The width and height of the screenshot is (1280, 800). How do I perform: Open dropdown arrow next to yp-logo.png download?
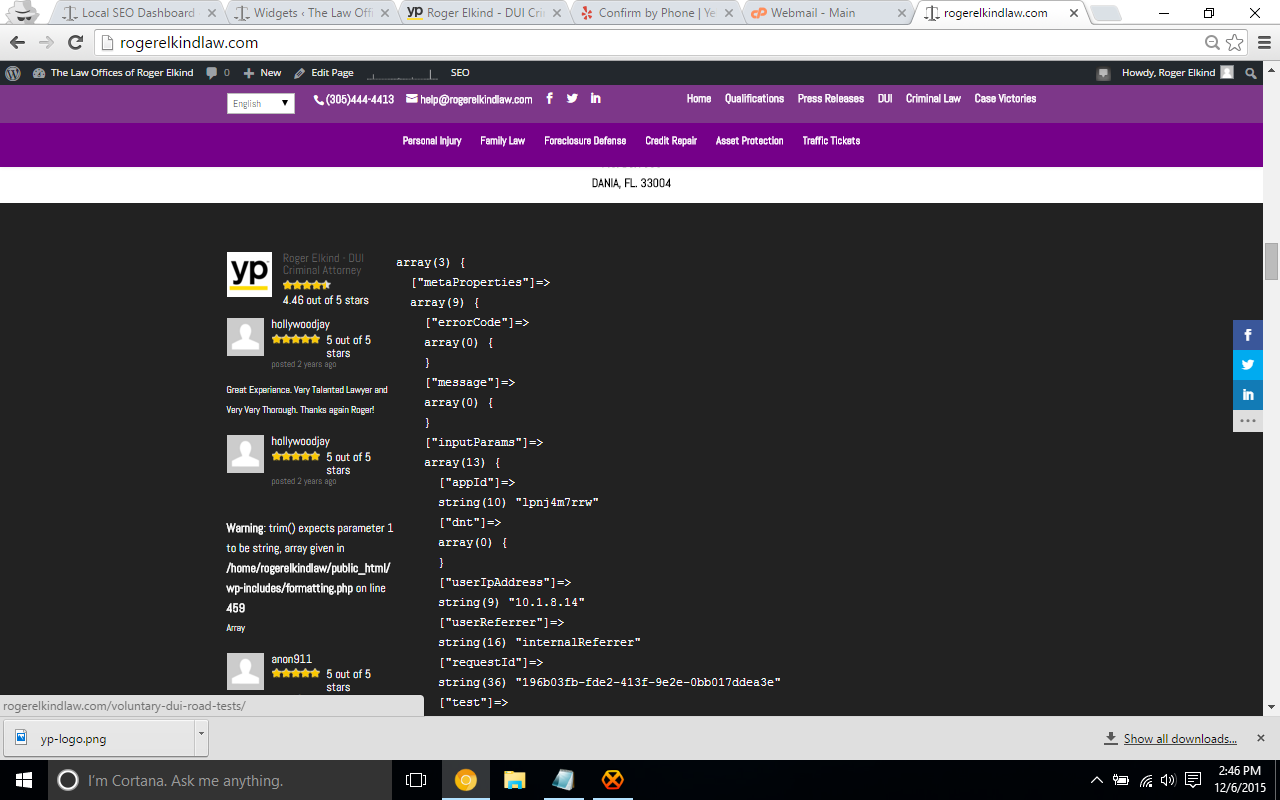coord(201,738)
